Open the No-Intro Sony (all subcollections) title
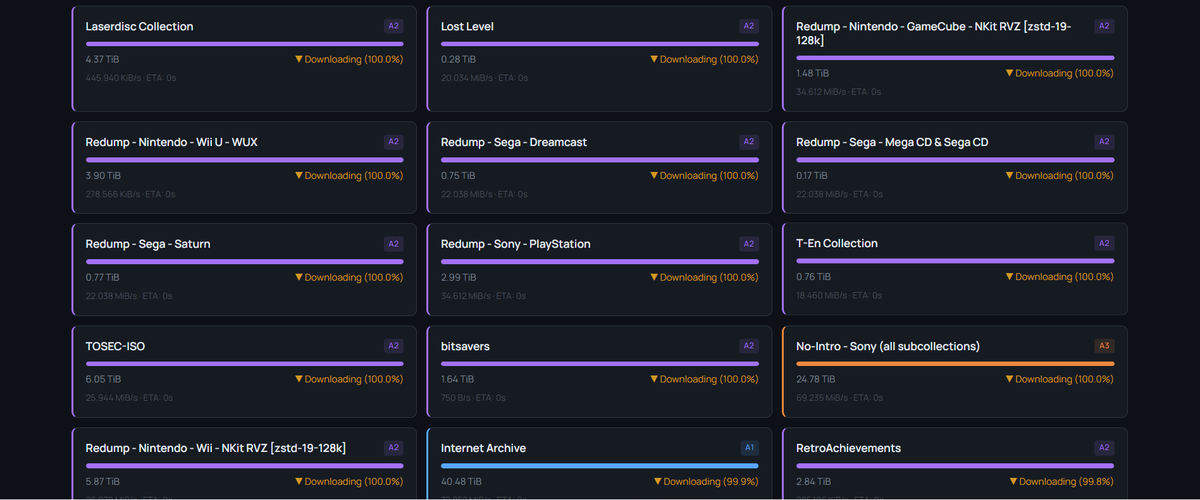Screen dimensions: 1200x500 [888, 346]
